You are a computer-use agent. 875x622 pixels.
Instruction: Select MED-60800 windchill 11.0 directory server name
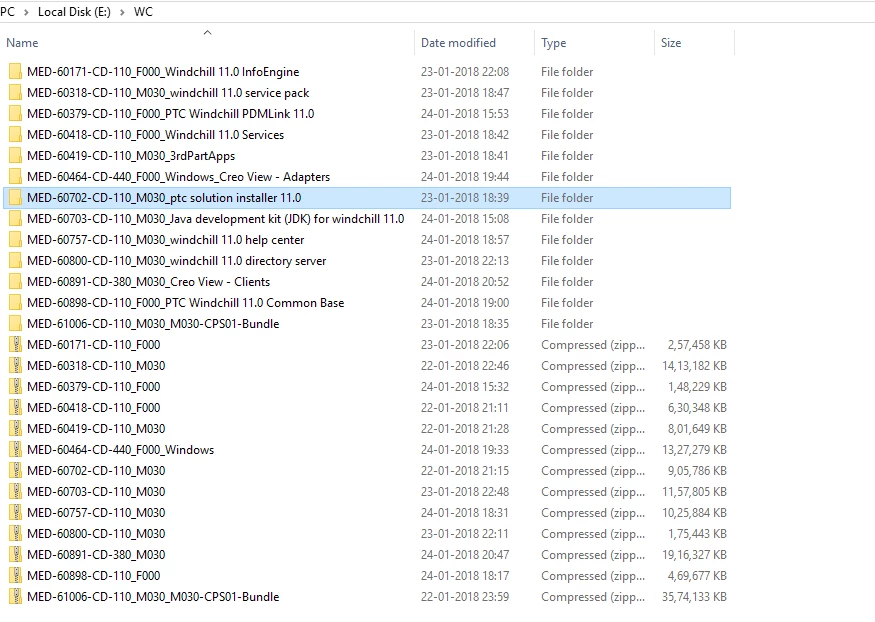pos(177,261)
